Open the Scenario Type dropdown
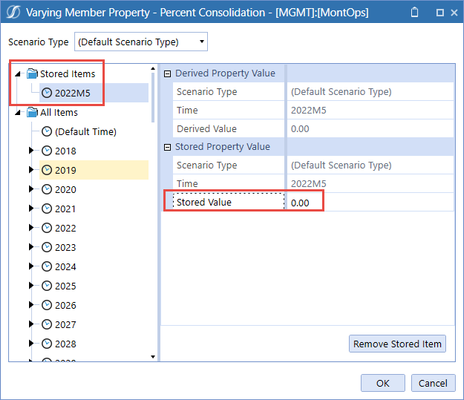 tap(141, 42)
